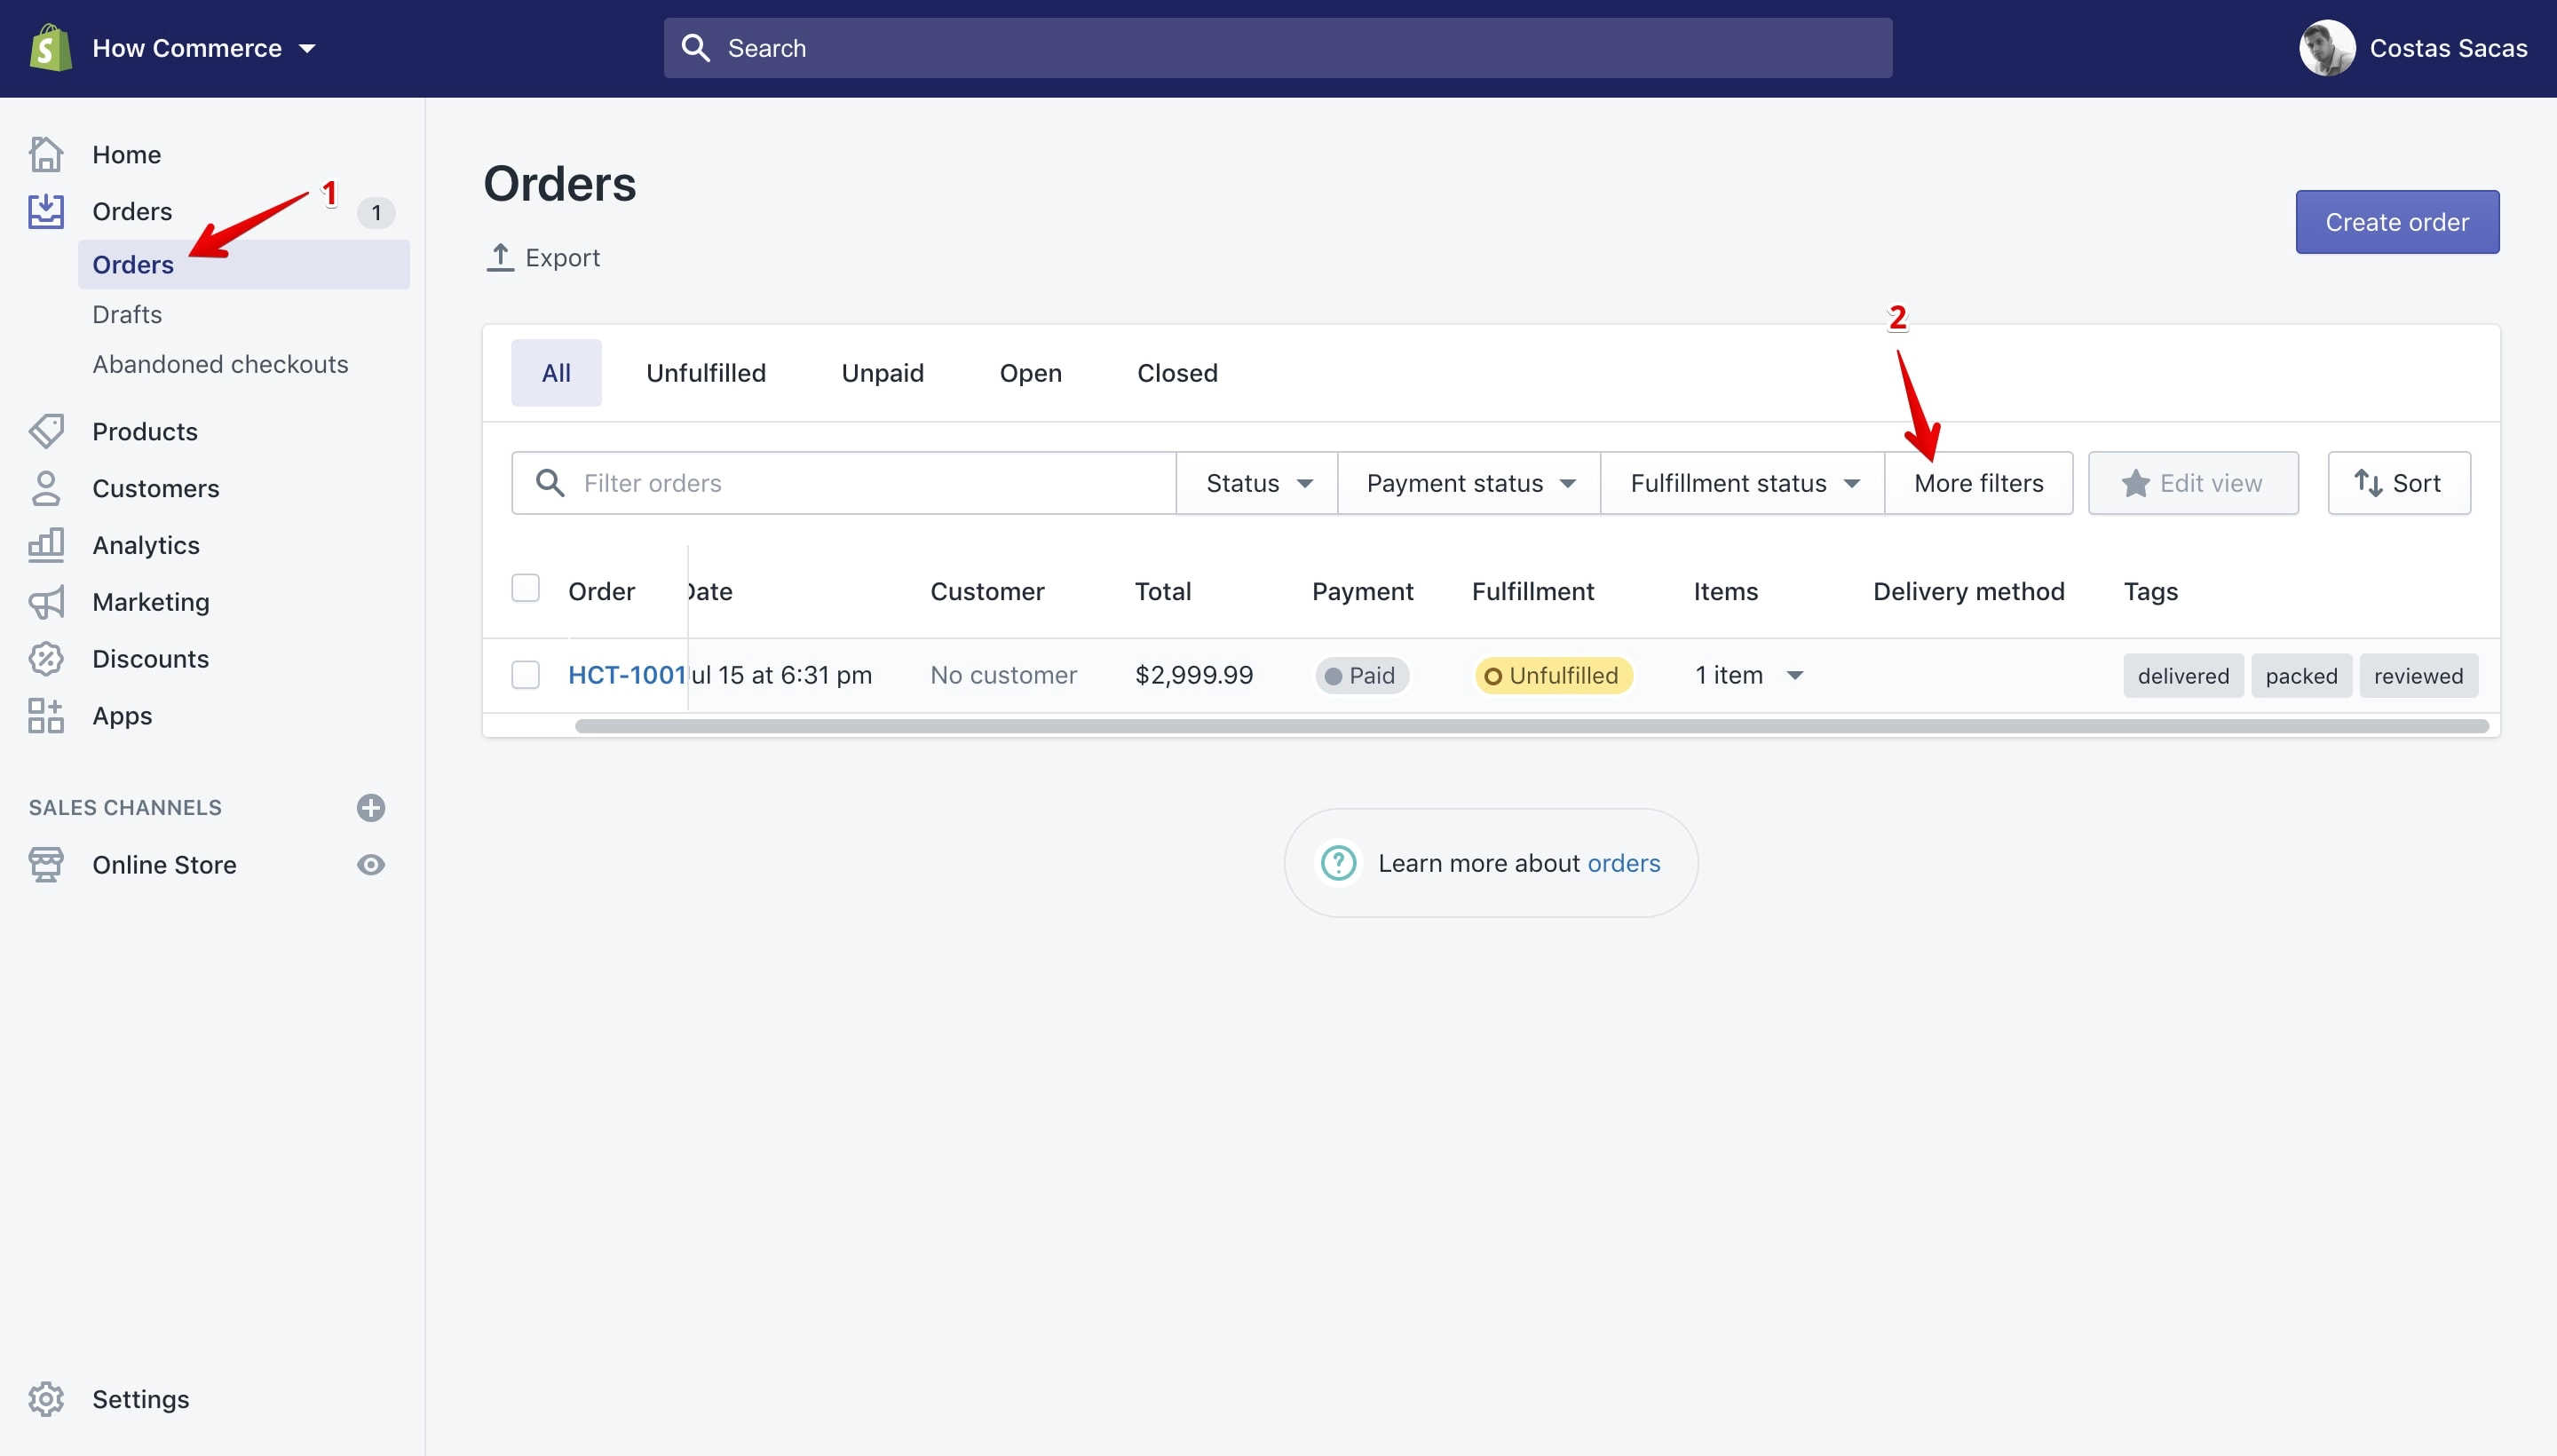Image resolution: width=2557 pixels, height=1456 pixels.
Task: Open the Payment status filter dropdown
Action: [1469, 483]
